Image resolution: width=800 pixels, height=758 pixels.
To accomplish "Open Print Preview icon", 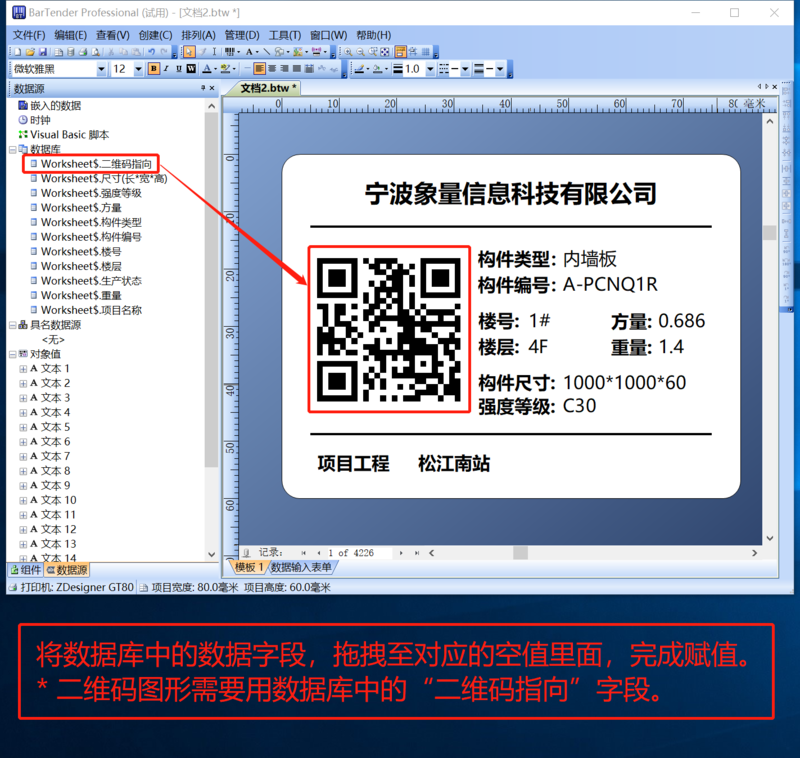I will 95,52.
